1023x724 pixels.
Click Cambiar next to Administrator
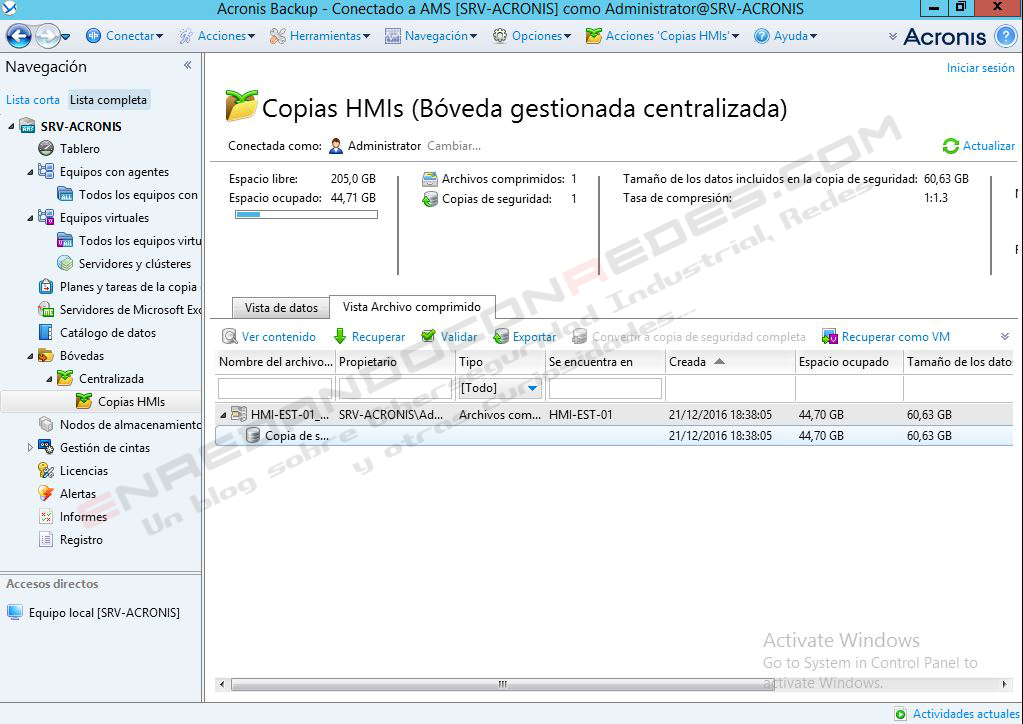click(x=453, y=146)
